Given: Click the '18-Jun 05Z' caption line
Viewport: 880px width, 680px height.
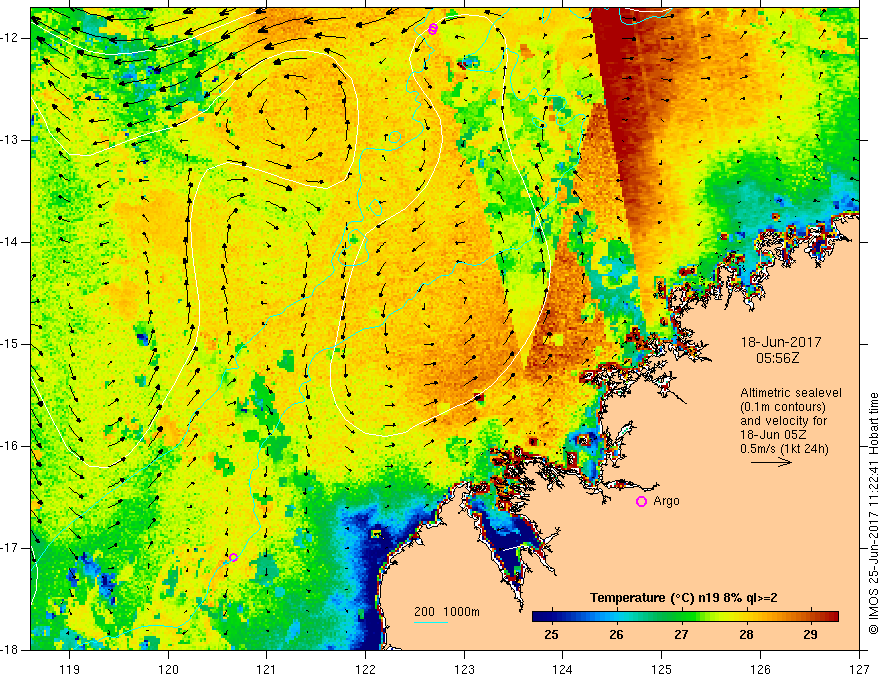Looking at the screenshot, I should pyautogui.click(x=776, y=435).
